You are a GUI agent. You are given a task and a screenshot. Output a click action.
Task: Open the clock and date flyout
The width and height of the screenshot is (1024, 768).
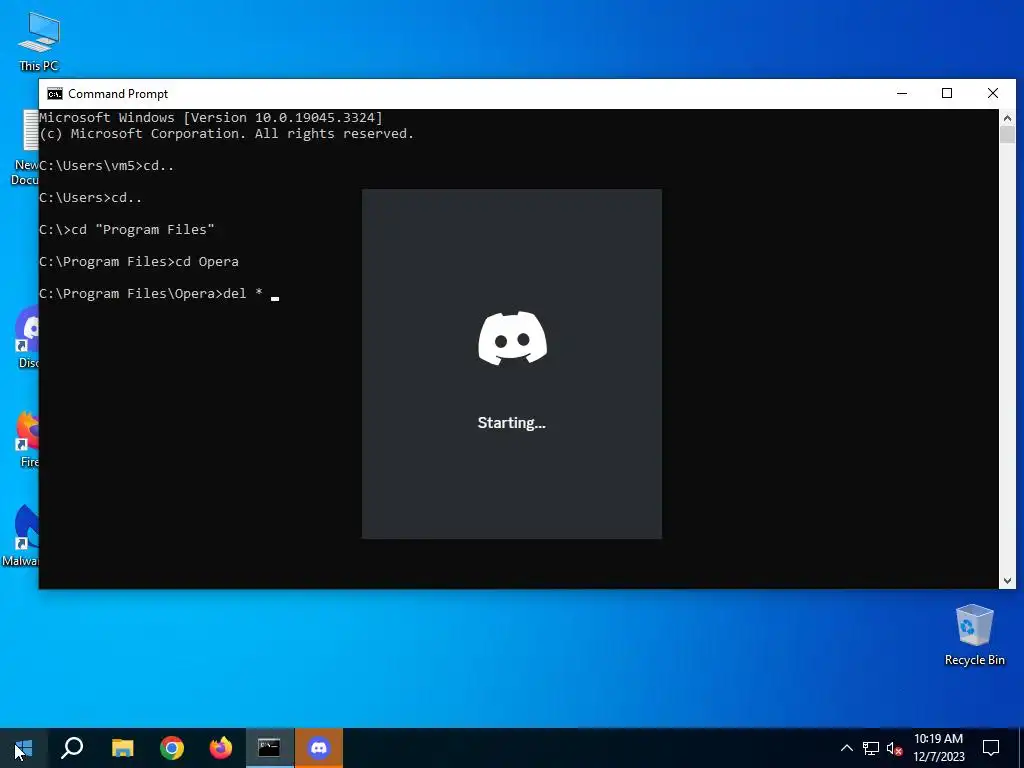(938, 748)
